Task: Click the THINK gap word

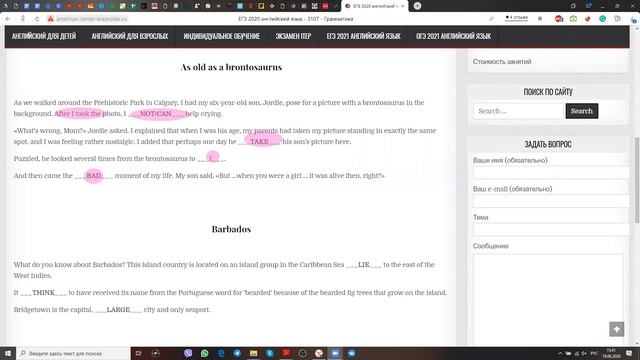Action: pyautogui.click(x=43, y=293)
